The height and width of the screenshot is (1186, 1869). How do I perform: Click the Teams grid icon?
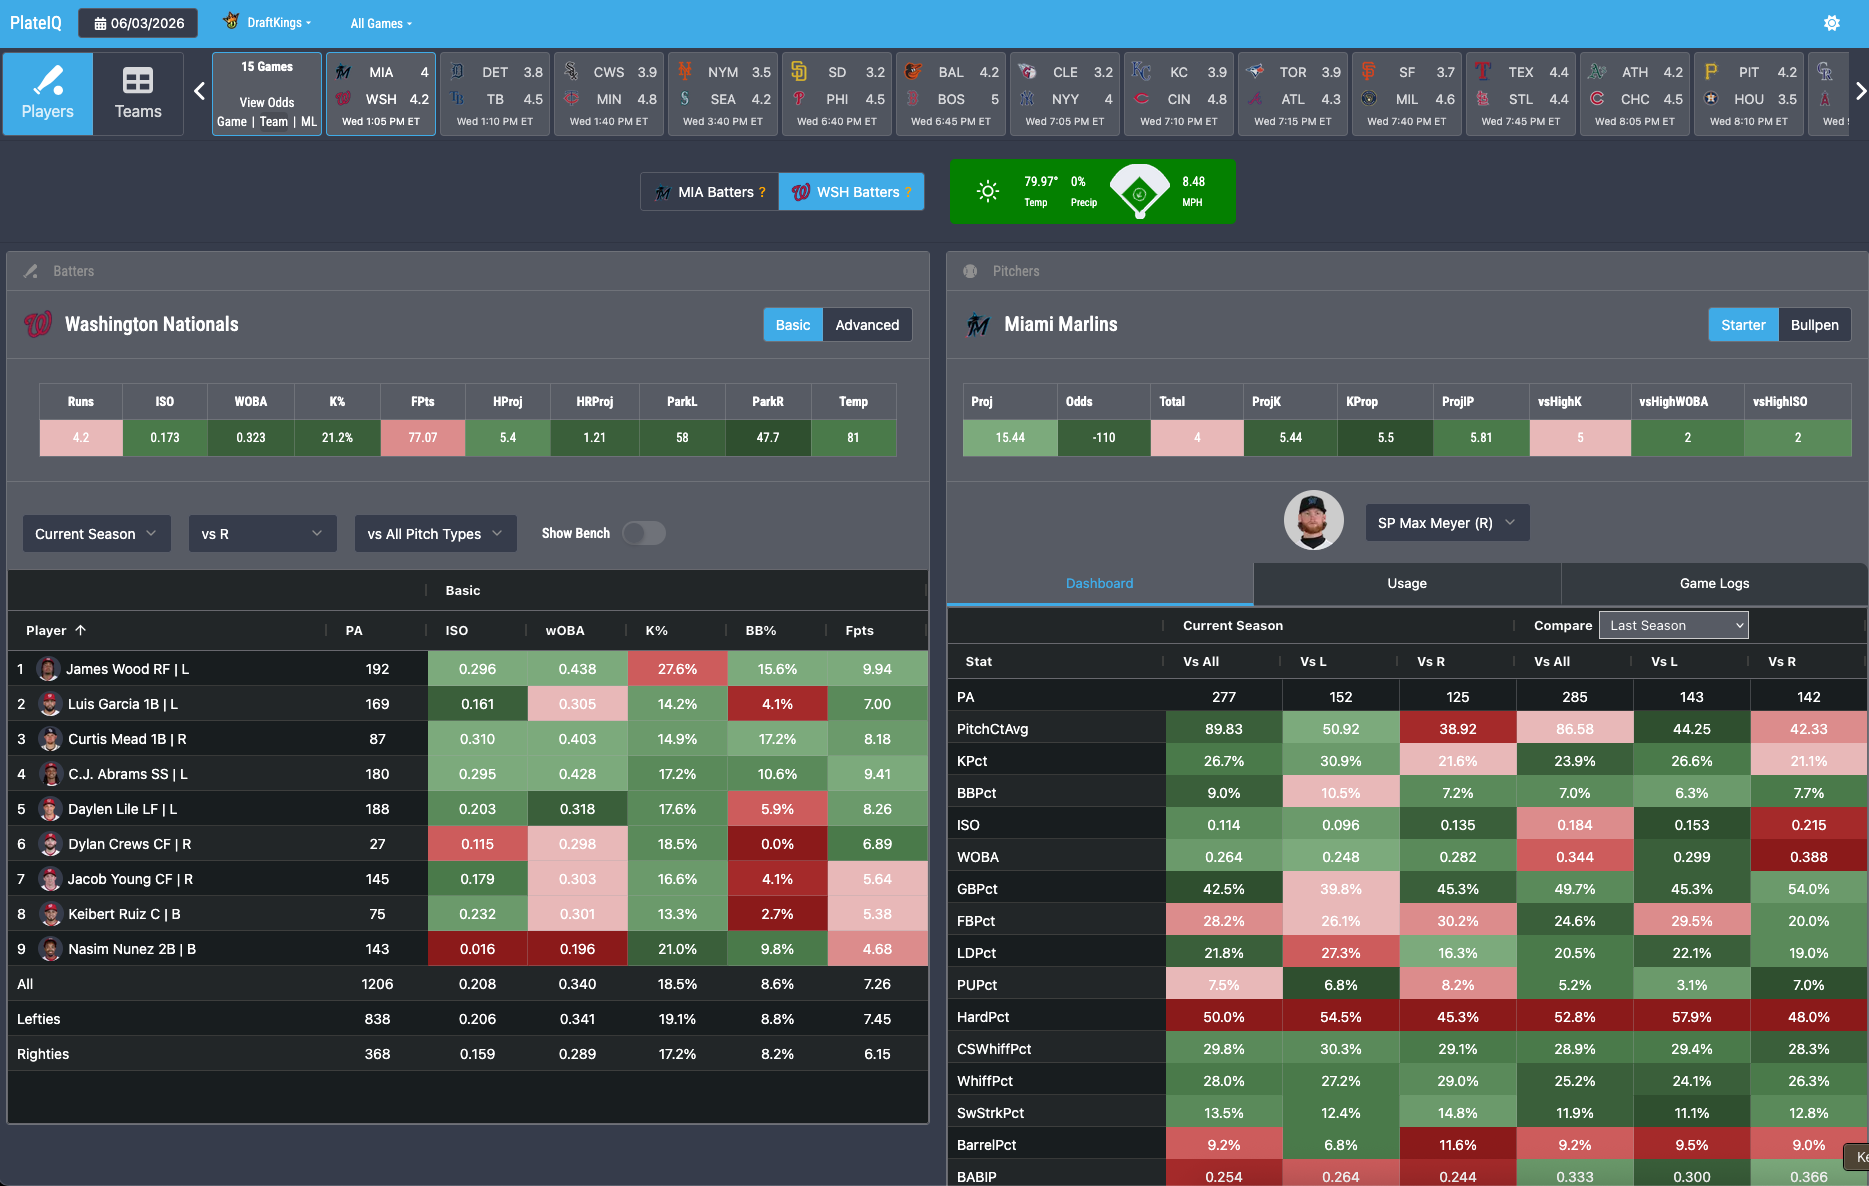tap(138, 80)
